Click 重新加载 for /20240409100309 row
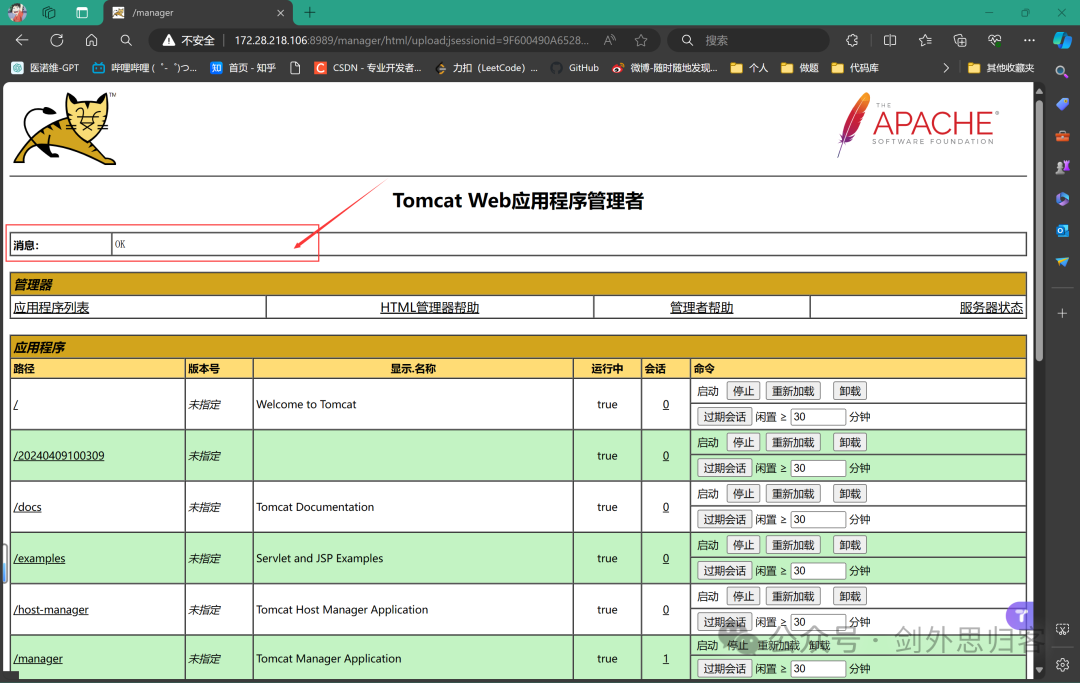This screenshot has width=1080, height=683. pos(793,443)
